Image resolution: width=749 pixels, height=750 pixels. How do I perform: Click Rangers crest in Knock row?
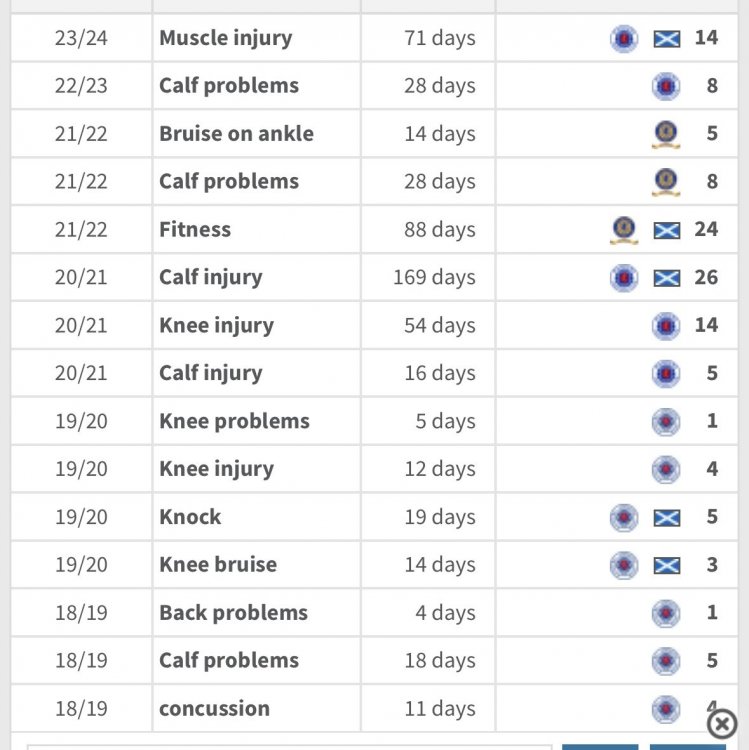[x=624, y=517]
